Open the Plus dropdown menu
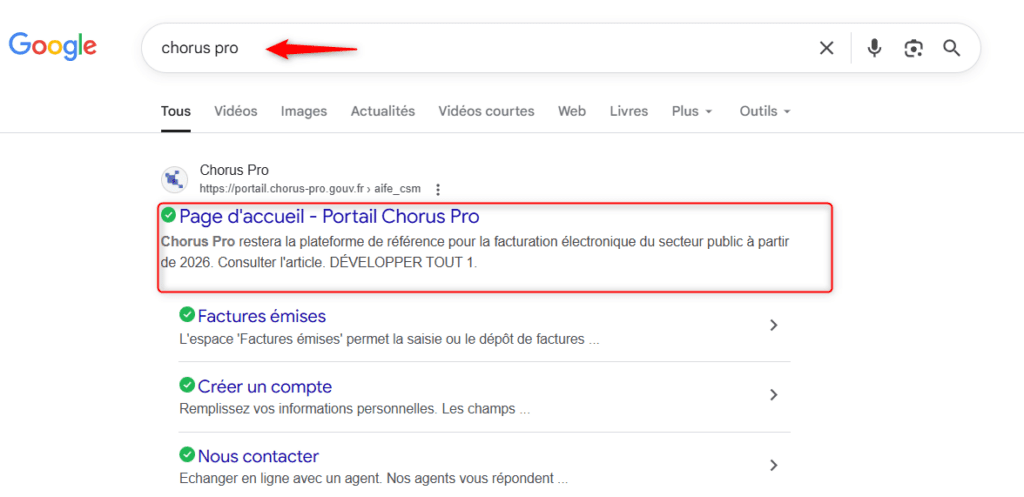Image resolution: width=1024 pixels, height=497 pixels. pos(692,112)
